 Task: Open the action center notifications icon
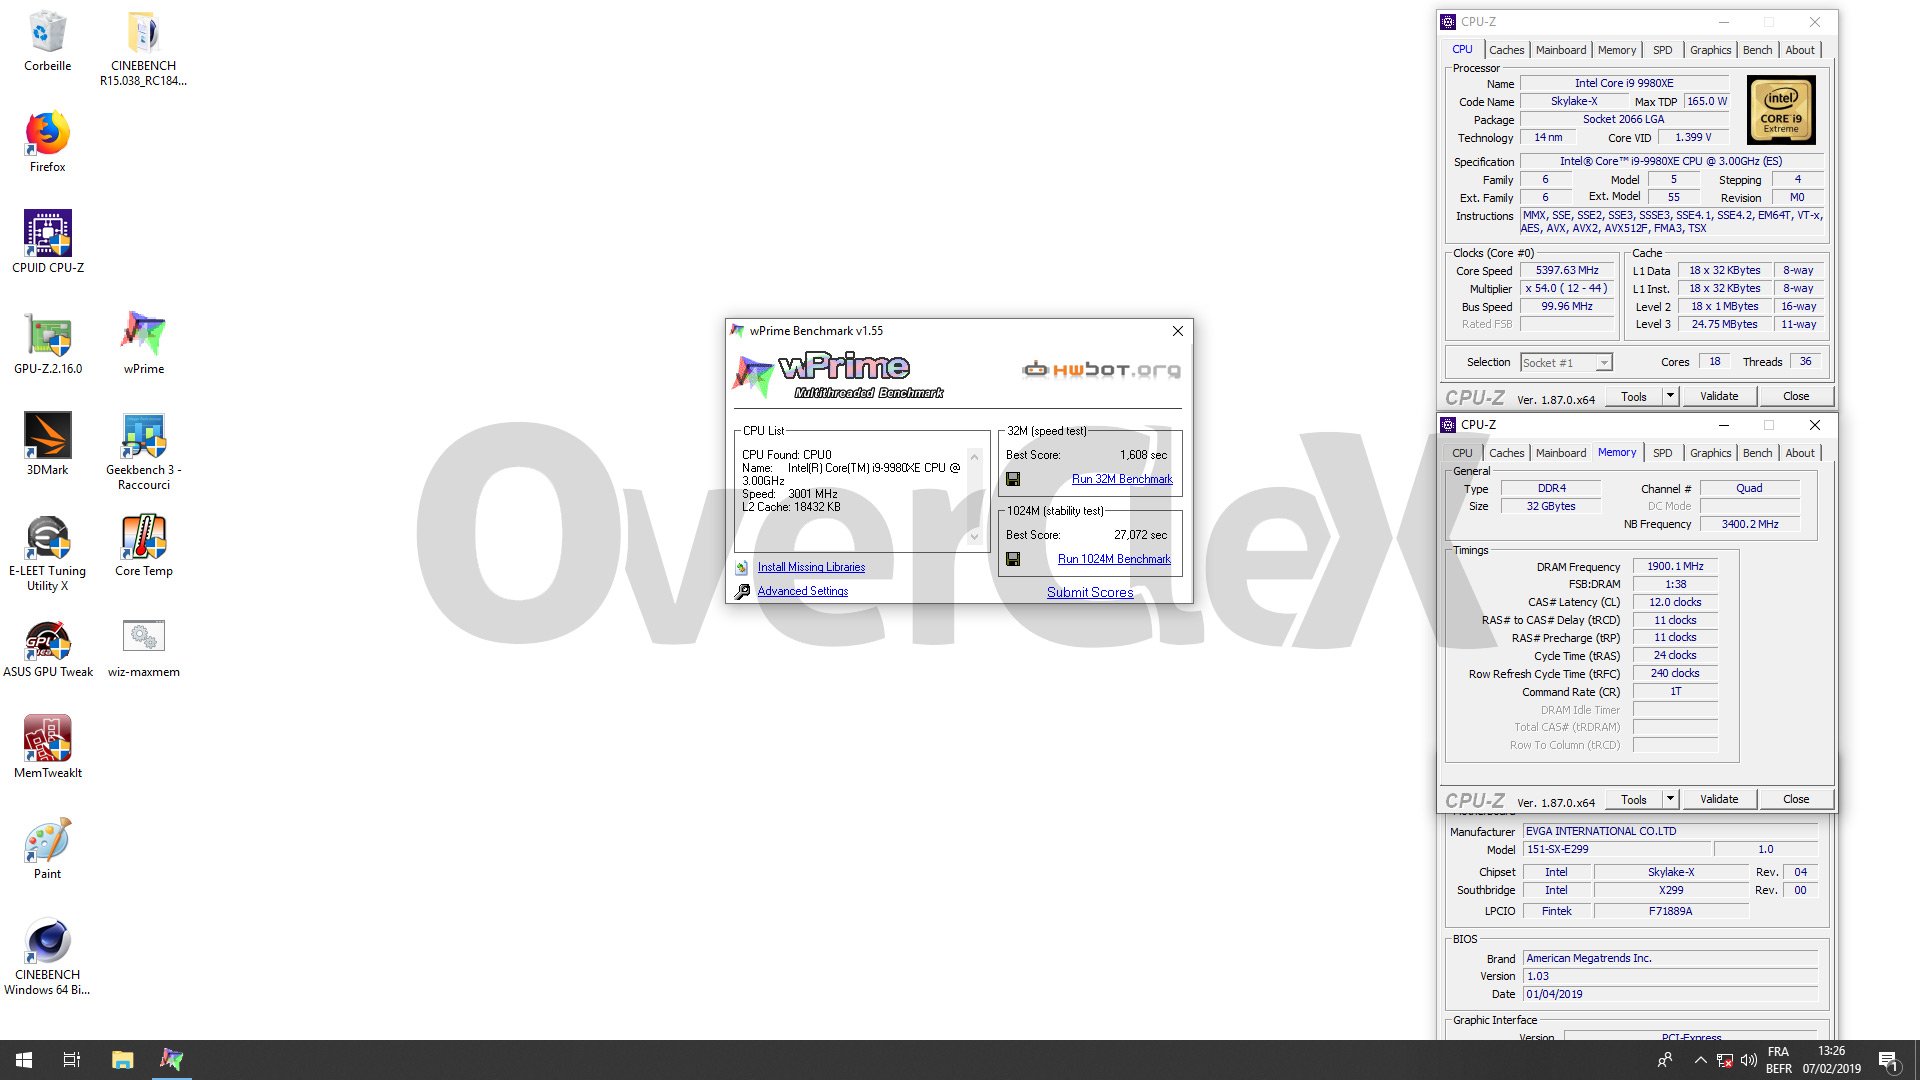click(x=1888, y=1060)
